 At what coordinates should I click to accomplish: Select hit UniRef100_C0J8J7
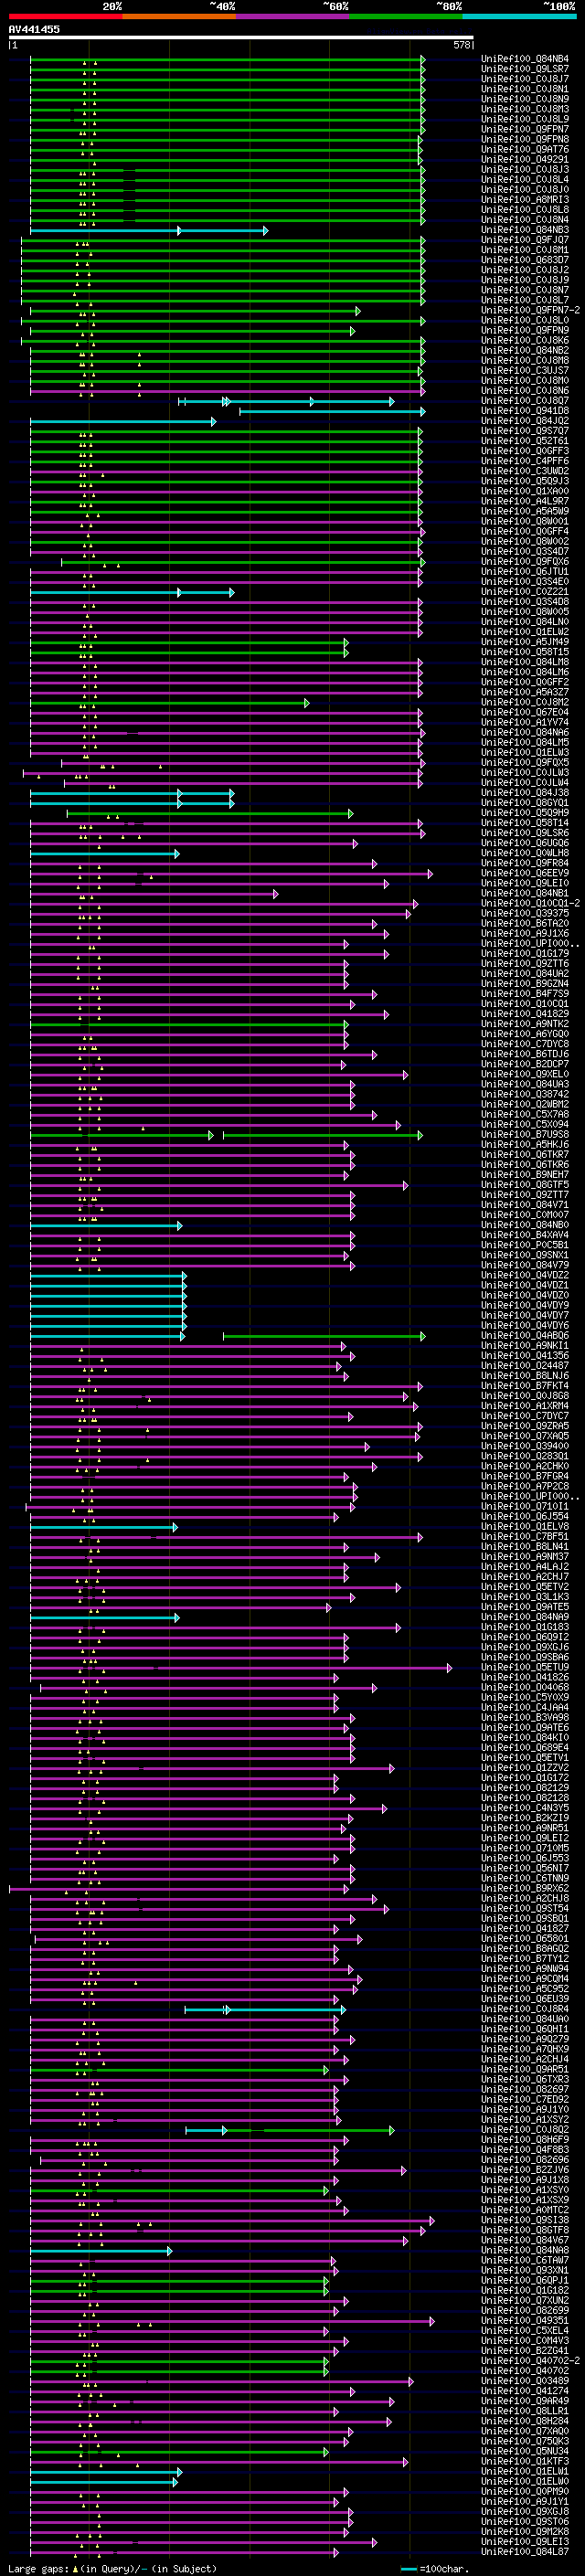pos(525,79)
